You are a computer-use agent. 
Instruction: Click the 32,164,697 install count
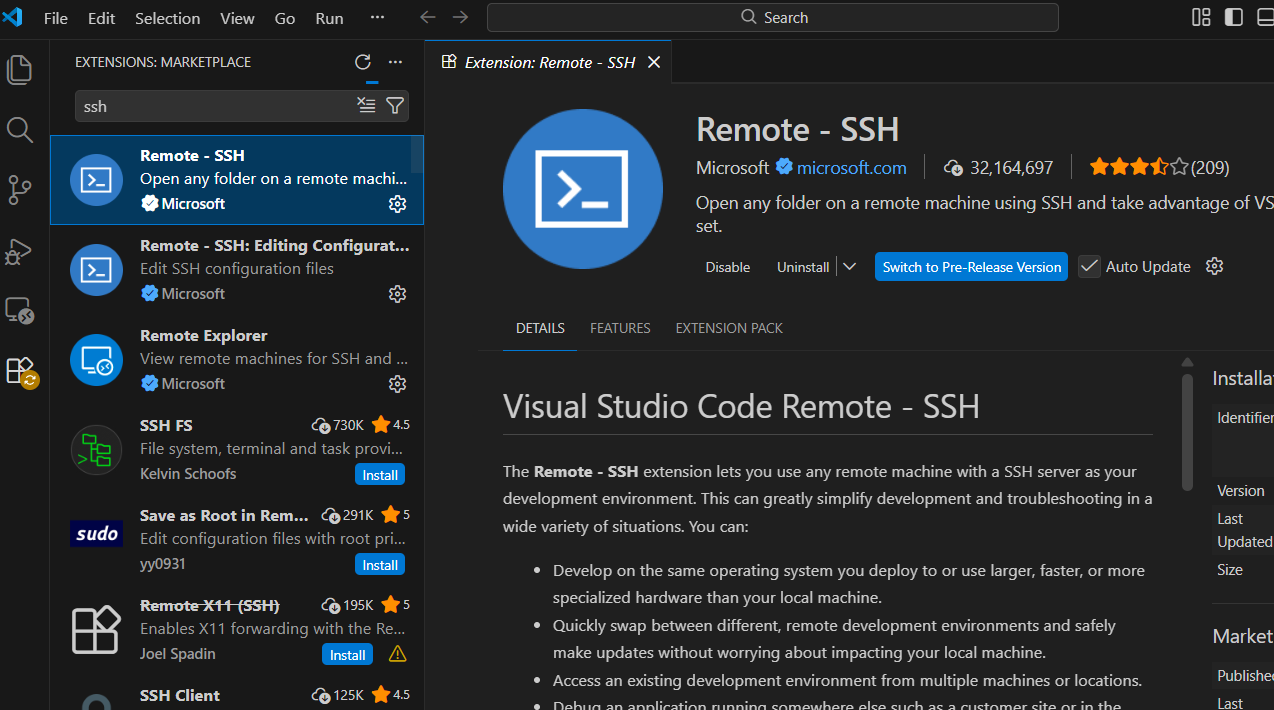click(x=998, y=167)
